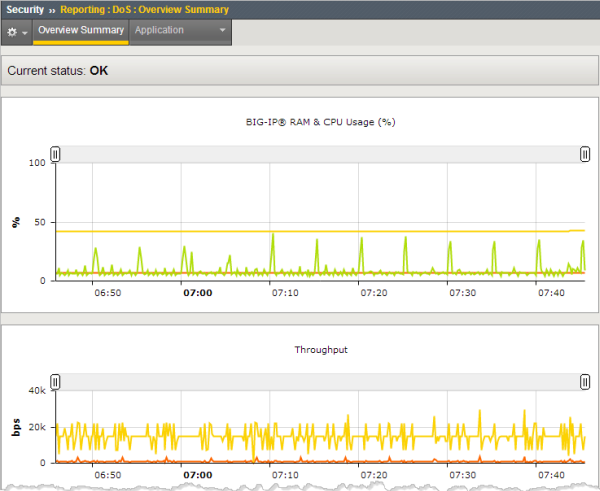Click the RAM & CPU chart range bar
The image size is (600, 491).
pyautogui.click(x=320, y=154)
